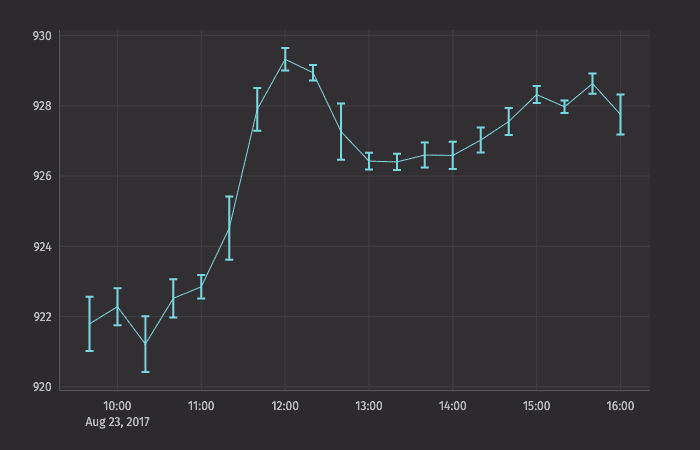Click the lowest data point near 10:20
This screenshot has width=700, height=450.
(x=145, y=344)
